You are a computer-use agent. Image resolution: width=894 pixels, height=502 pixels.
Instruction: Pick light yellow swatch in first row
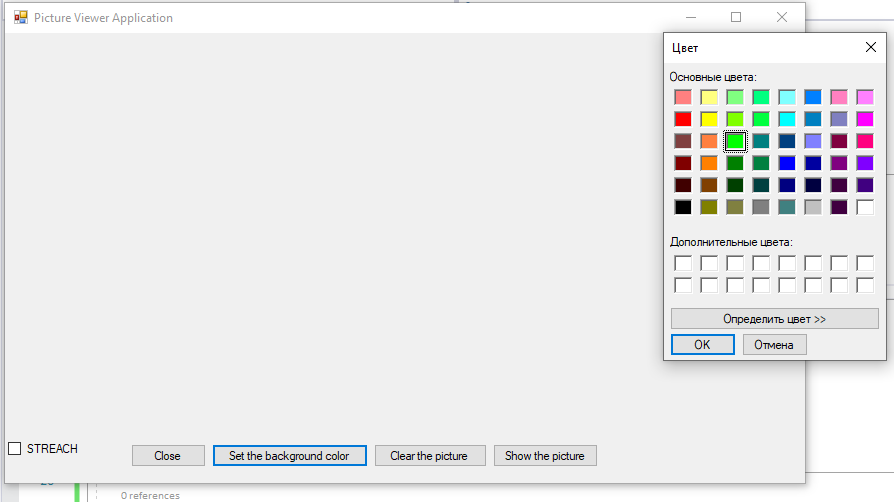coord(709,97)
